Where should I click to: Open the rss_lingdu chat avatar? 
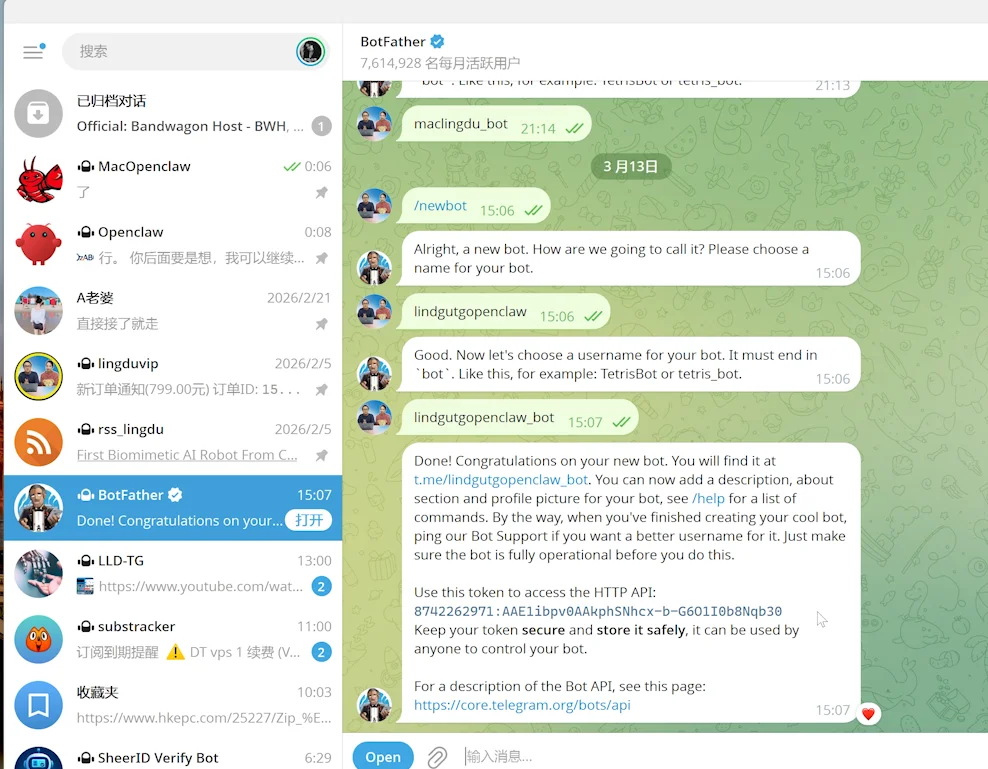point(38,442)
